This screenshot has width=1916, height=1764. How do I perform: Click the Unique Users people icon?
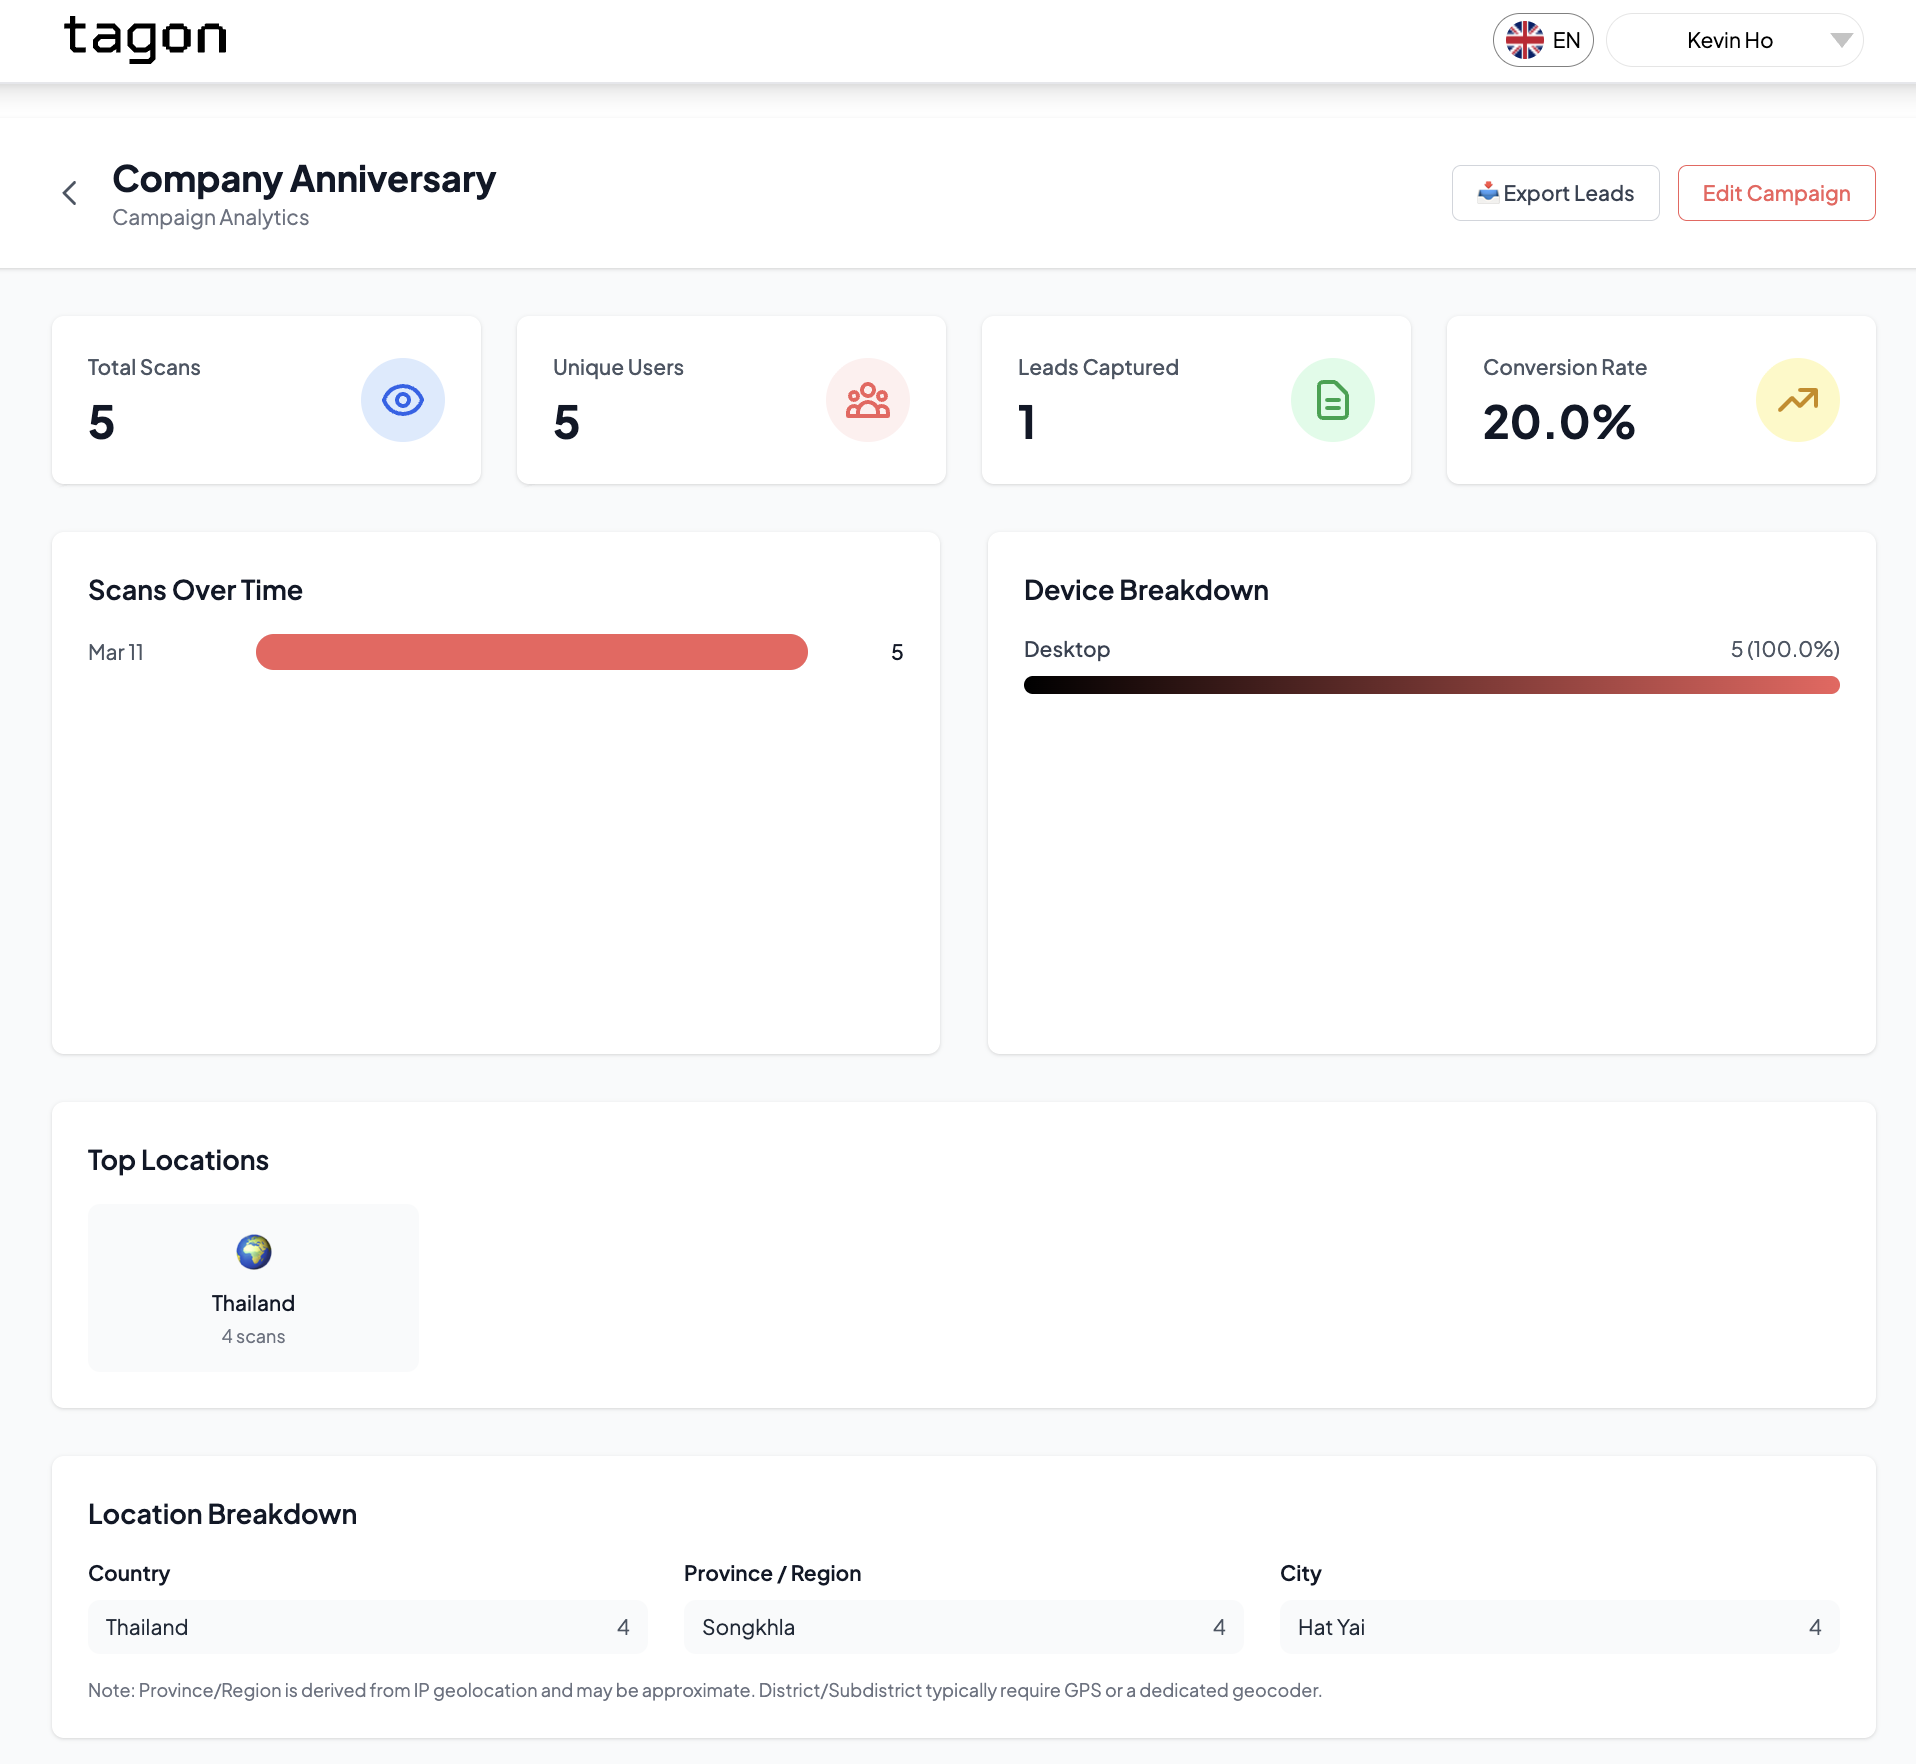point(867,399)
